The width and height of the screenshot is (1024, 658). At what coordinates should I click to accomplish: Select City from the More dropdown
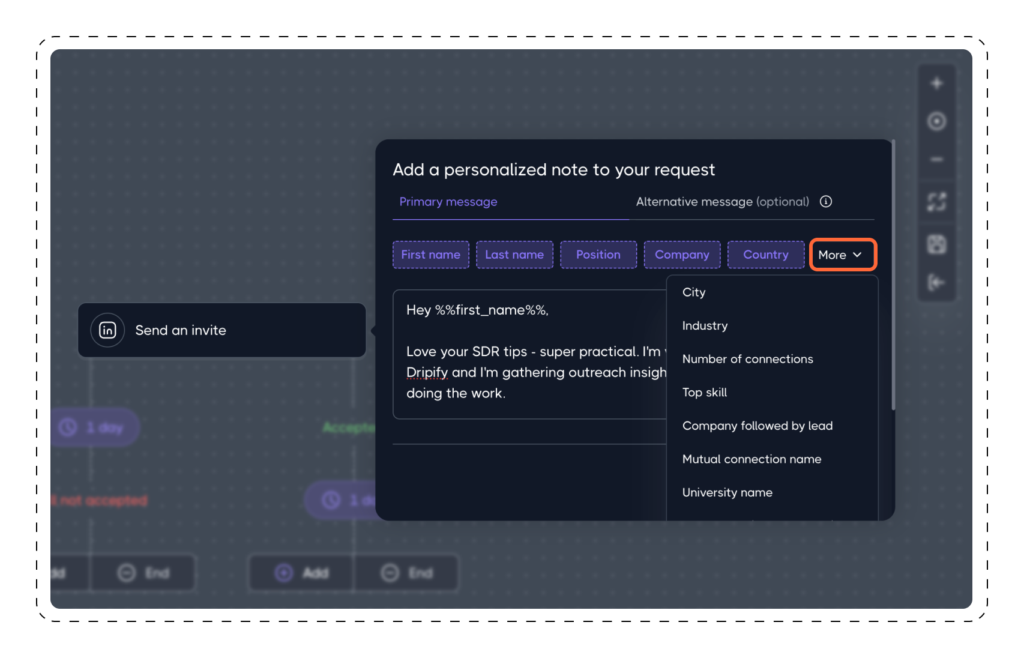(x=694, y=292)
